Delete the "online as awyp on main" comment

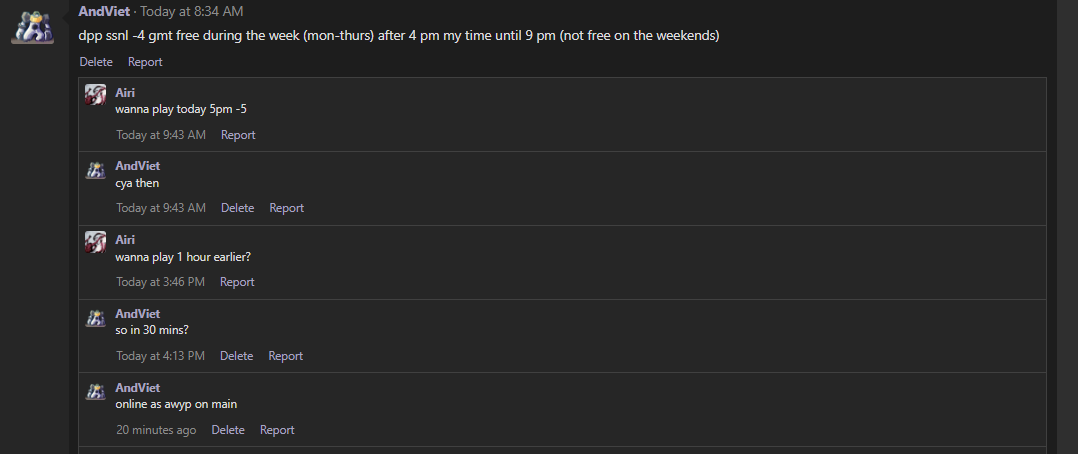coord(228,430)
